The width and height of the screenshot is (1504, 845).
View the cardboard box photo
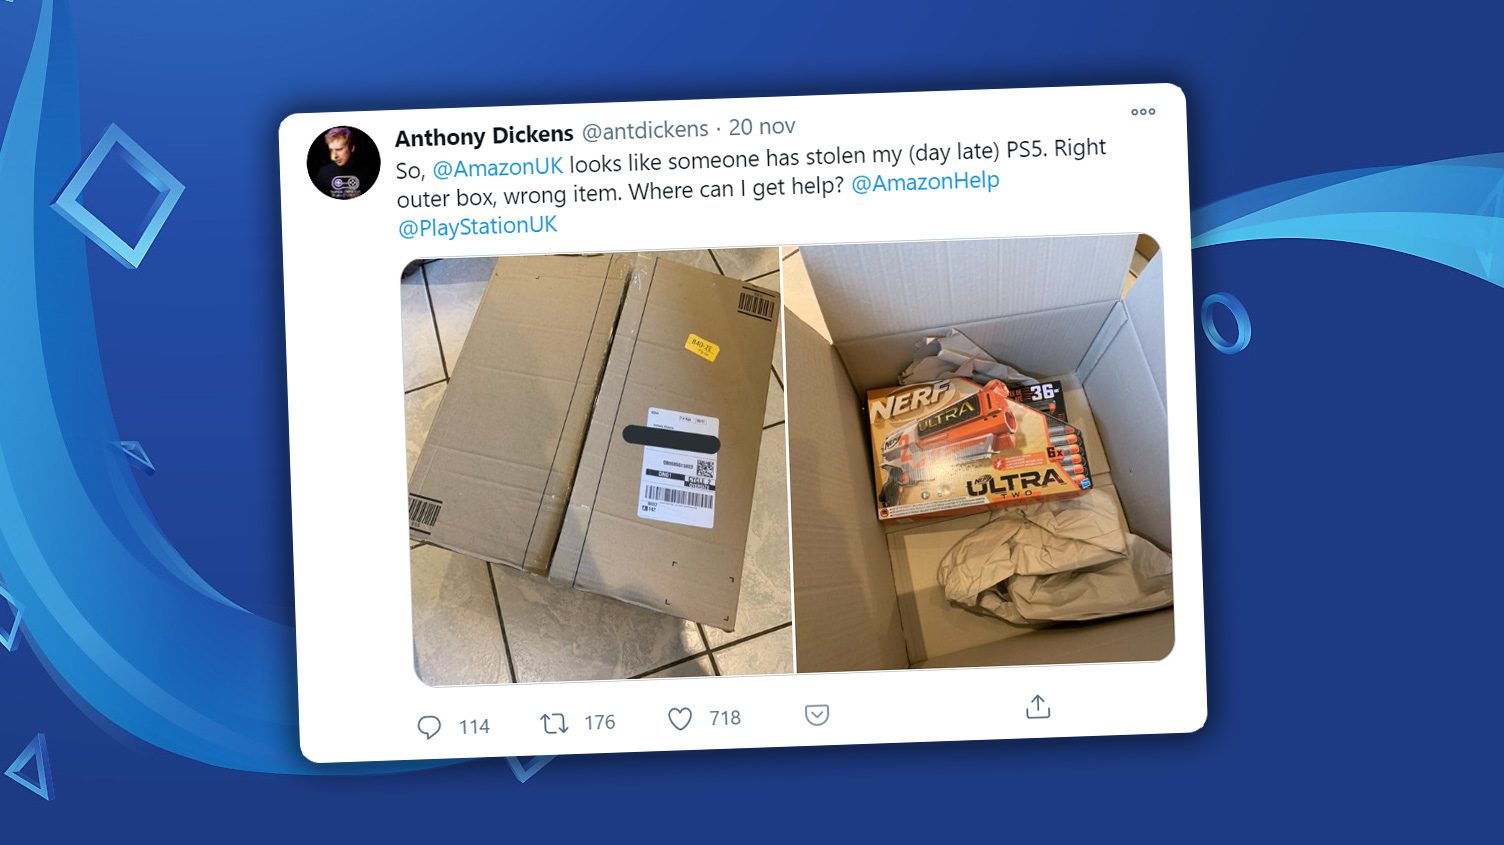[596, 466]
